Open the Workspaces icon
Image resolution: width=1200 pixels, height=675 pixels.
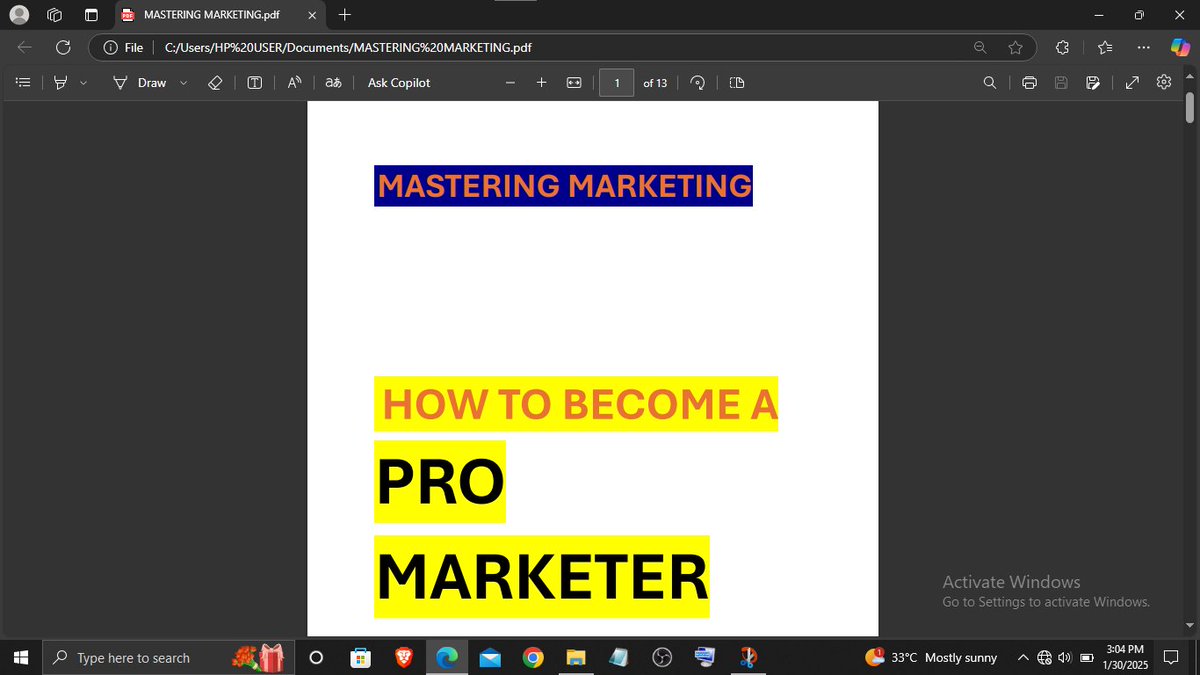pos(55,15)
